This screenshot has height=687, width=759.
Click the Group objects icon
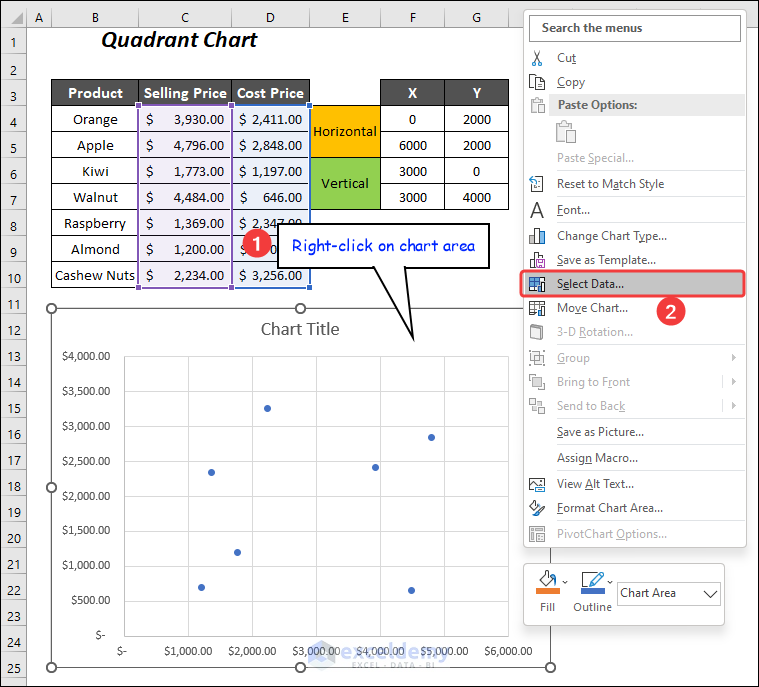[x=537, y=358]
